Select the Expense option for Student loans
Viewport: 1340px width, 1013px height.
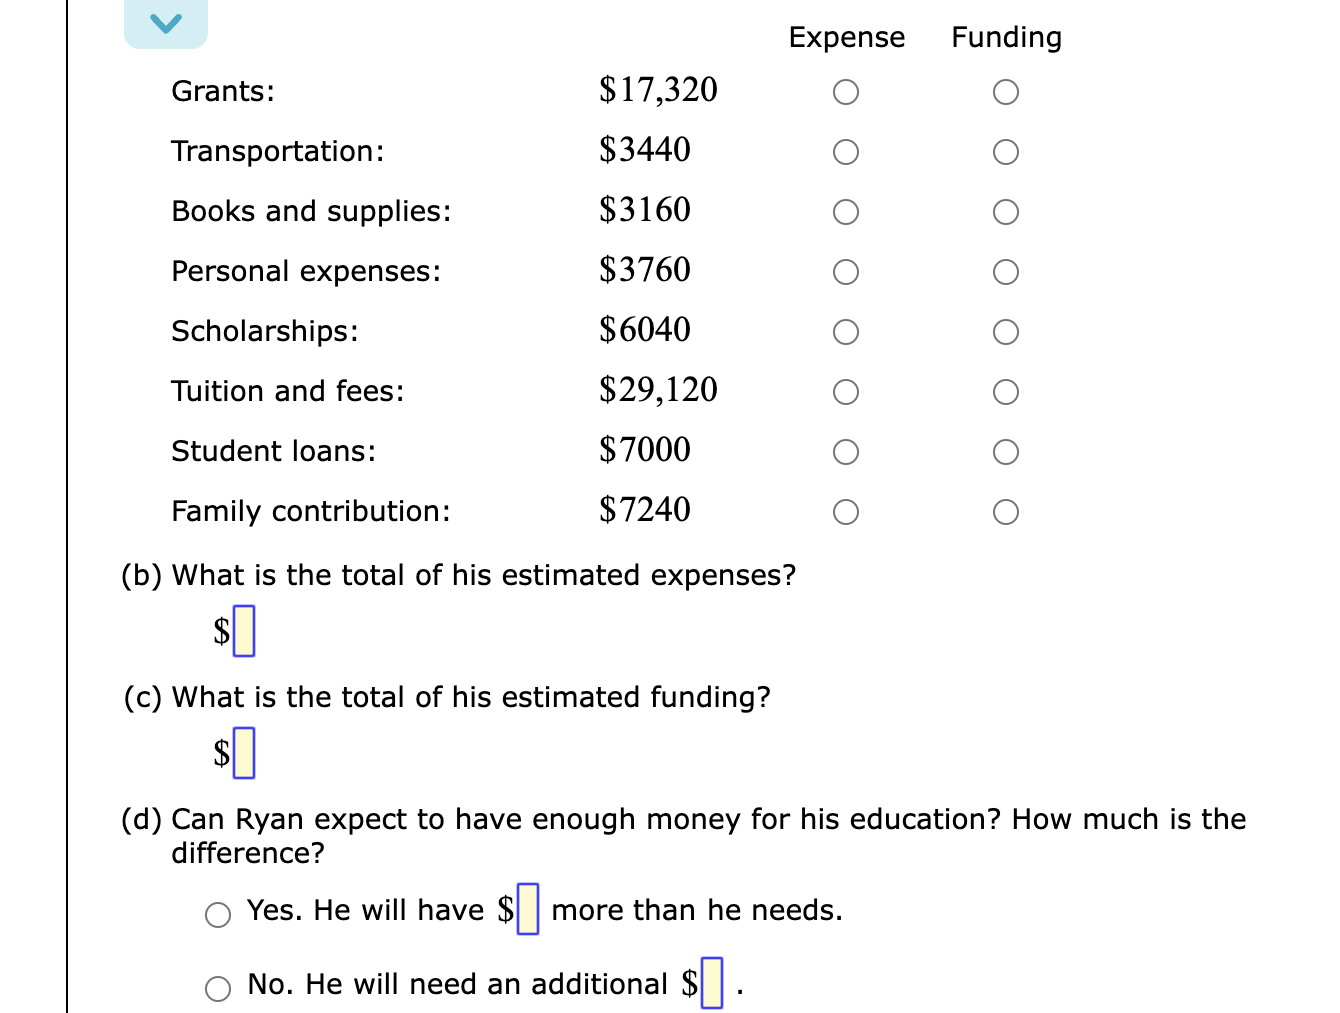click(x=845, y=451)
